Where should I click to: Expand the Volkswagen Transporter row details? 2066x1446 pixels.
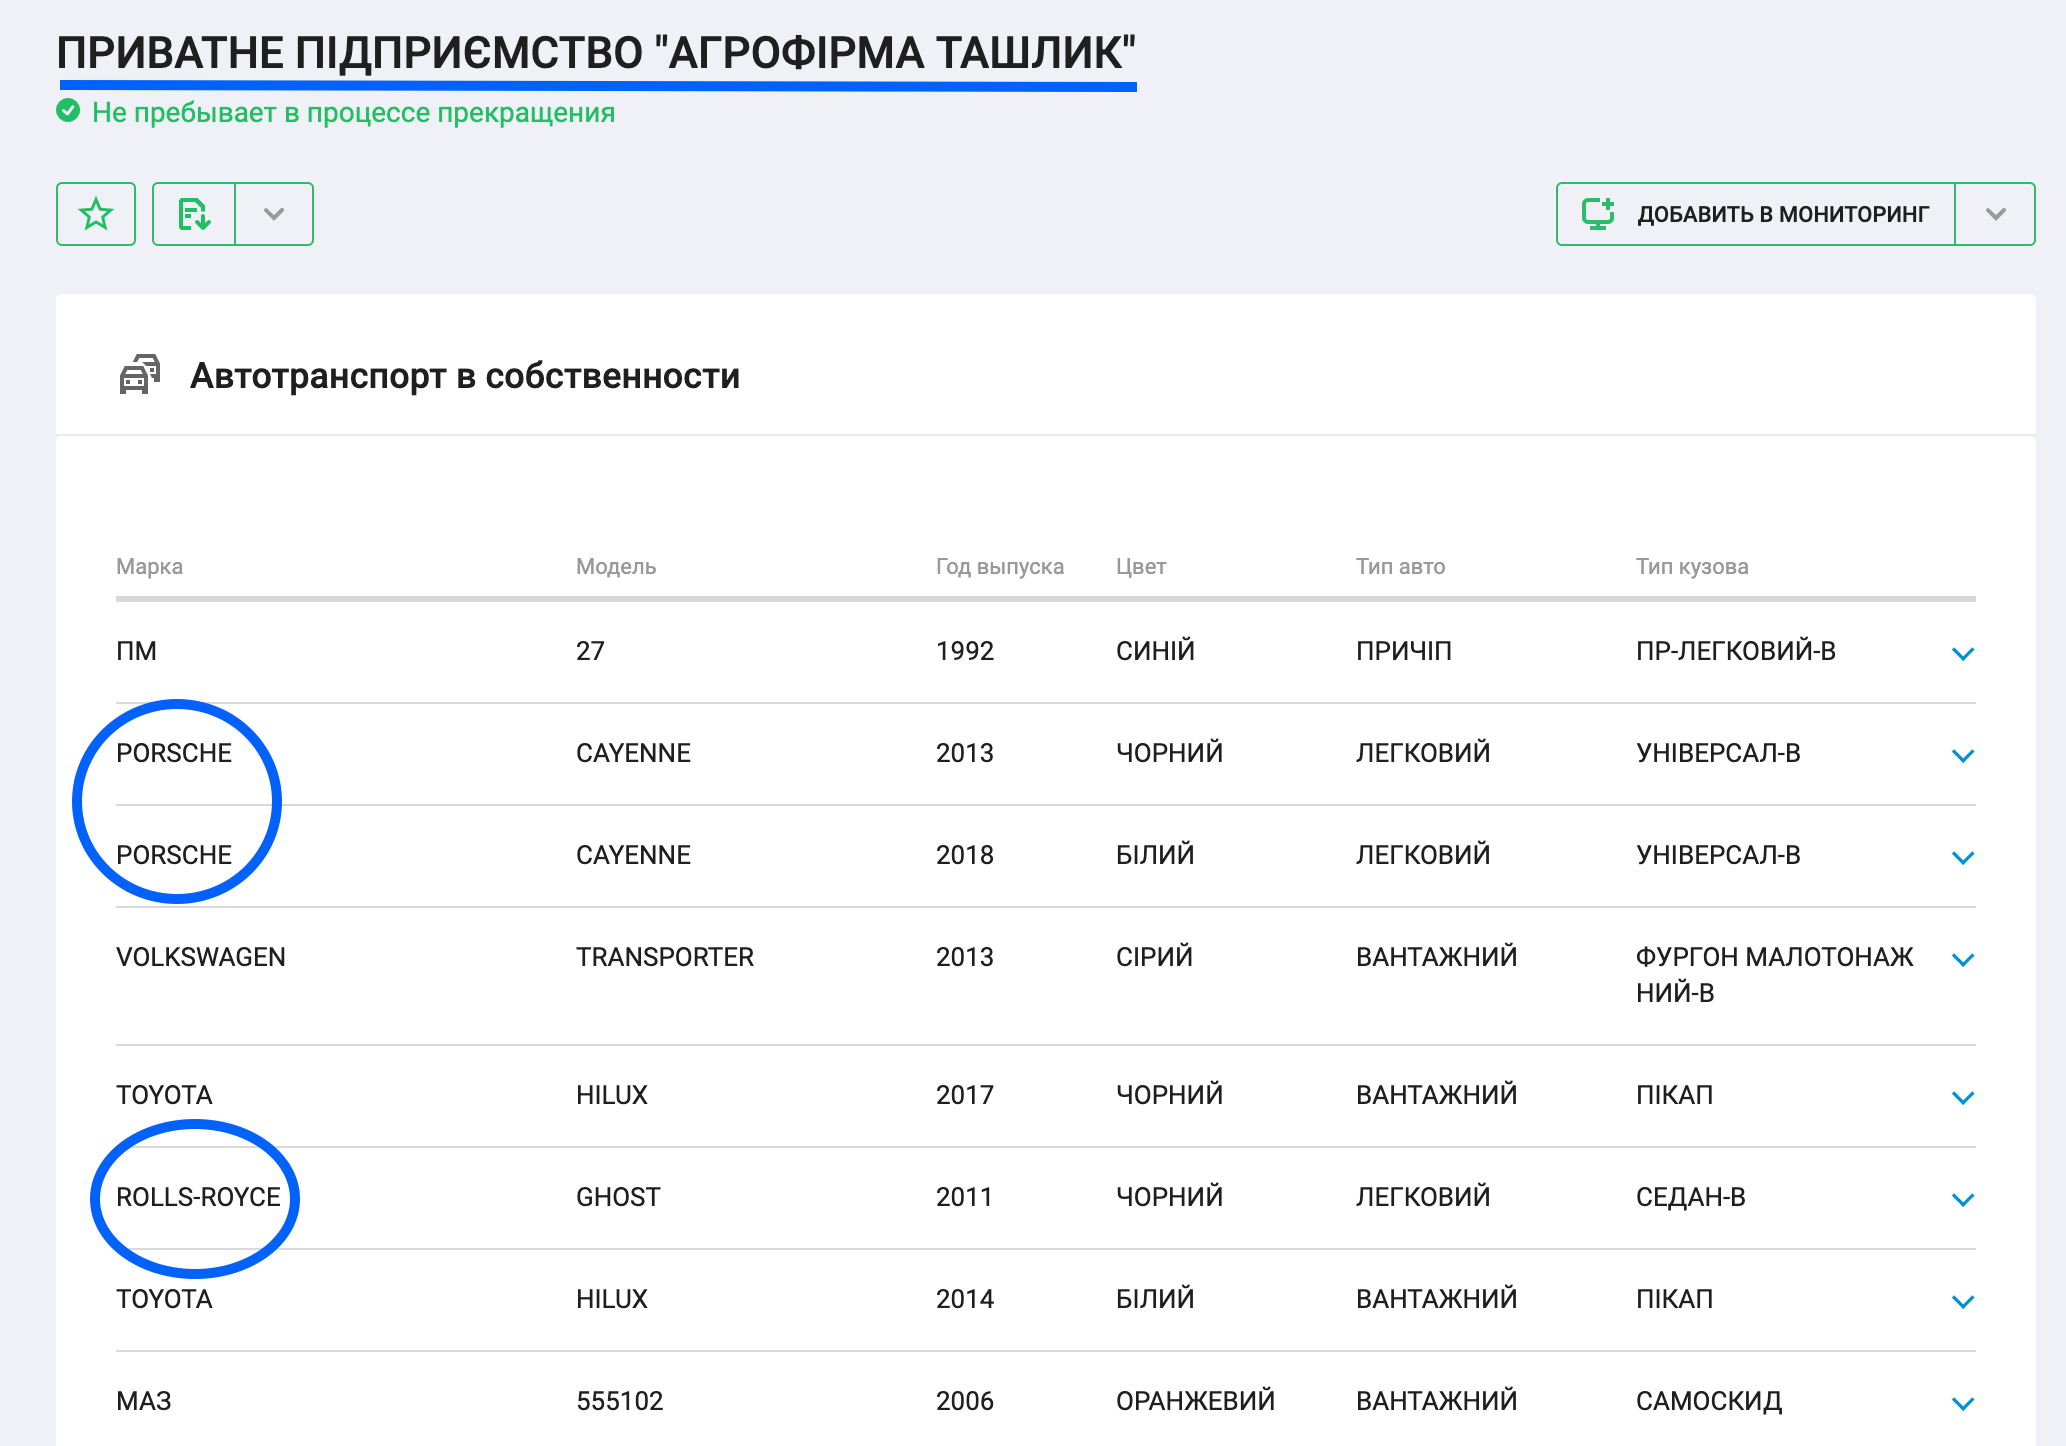point(1962,959)
